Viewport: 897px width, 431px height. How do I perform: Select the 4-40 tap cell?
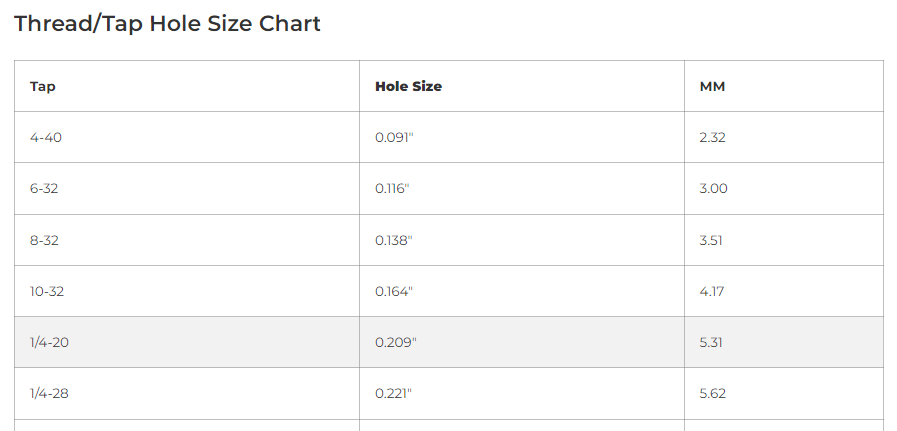pos(46,137)
